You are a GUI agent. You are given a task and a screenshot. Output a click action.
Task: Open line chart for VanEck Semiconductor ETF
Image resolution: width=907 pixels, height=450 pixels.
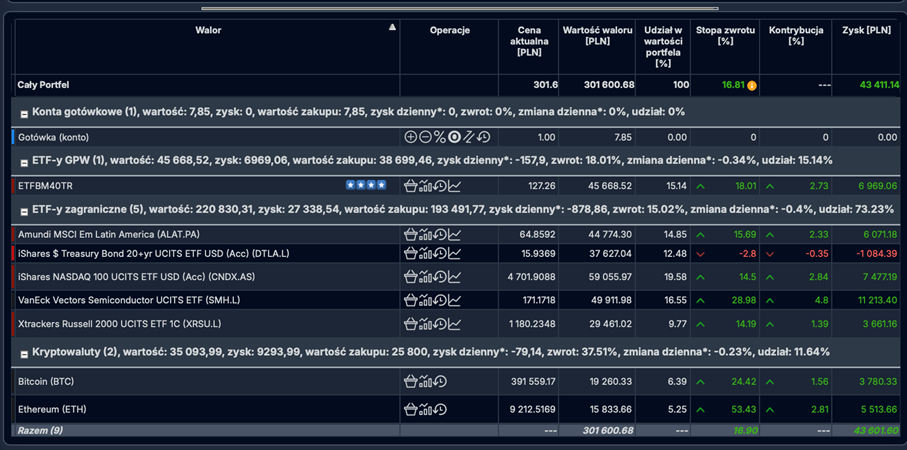[x=455, y=299]
